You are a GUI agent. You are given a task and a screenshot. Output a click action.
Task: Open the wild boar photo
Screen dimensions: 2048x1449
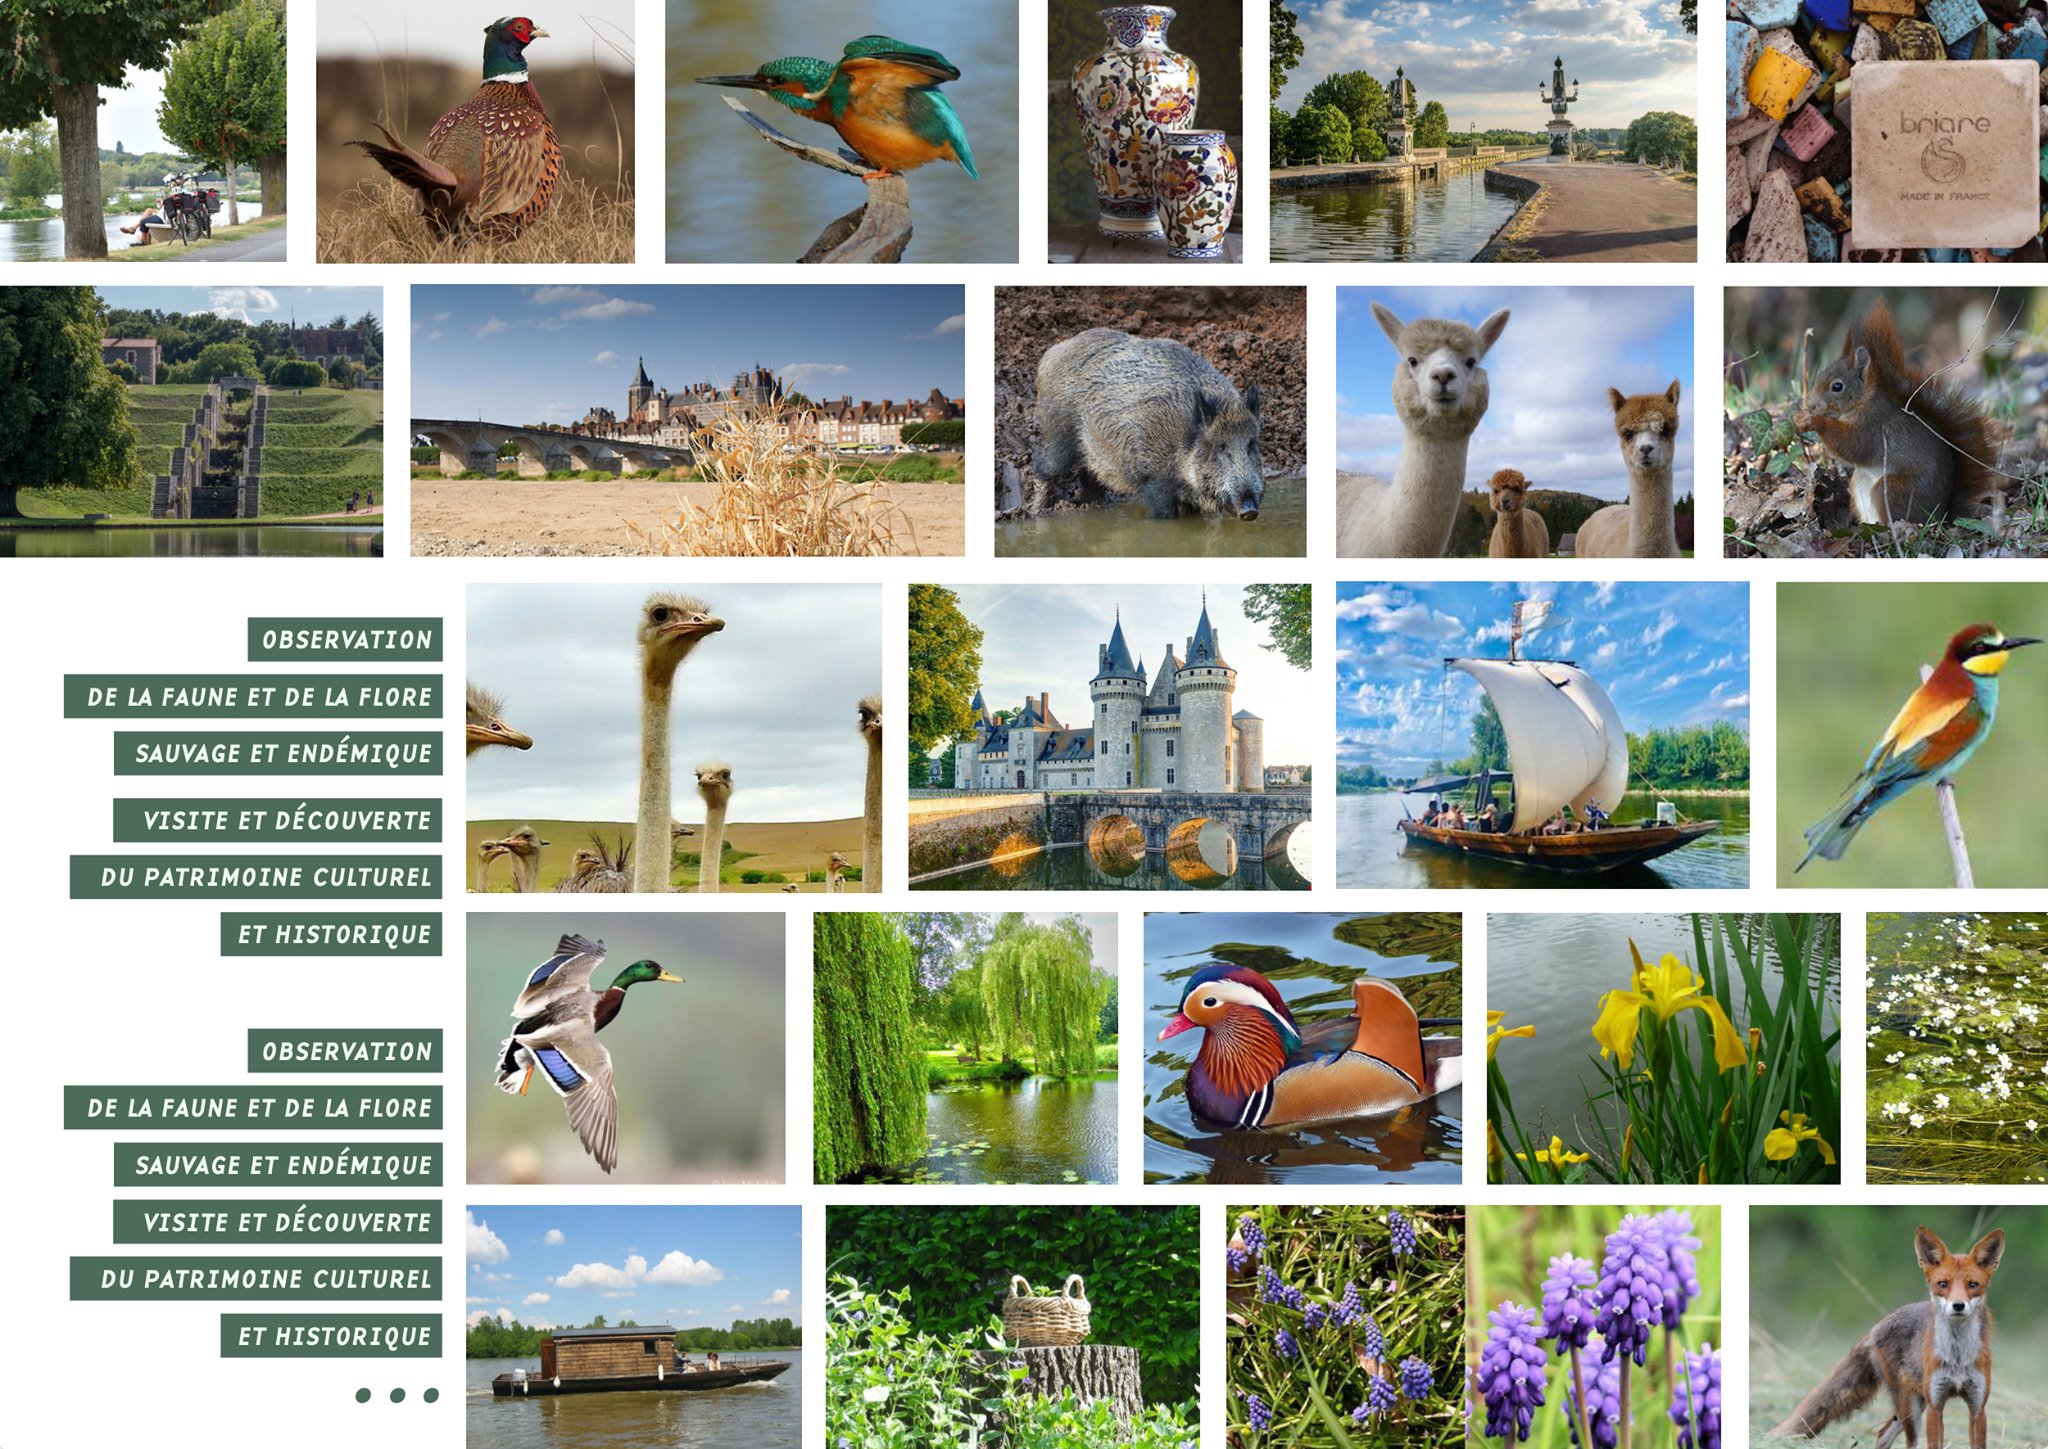pos(1149,421)
